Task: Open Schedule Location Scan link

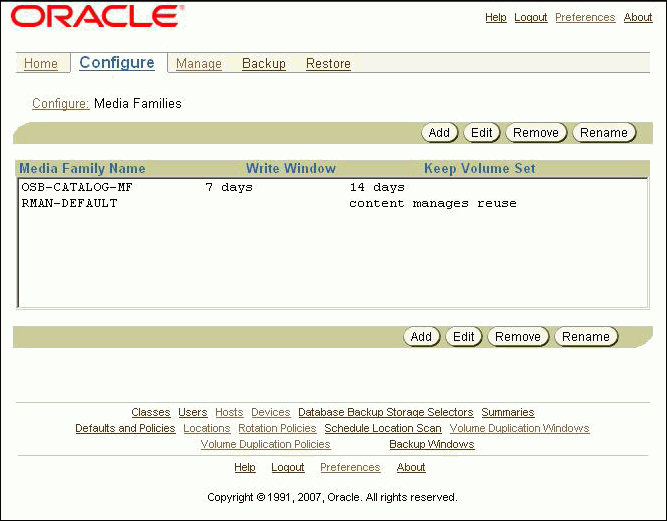Action: (x=383, y=428)
